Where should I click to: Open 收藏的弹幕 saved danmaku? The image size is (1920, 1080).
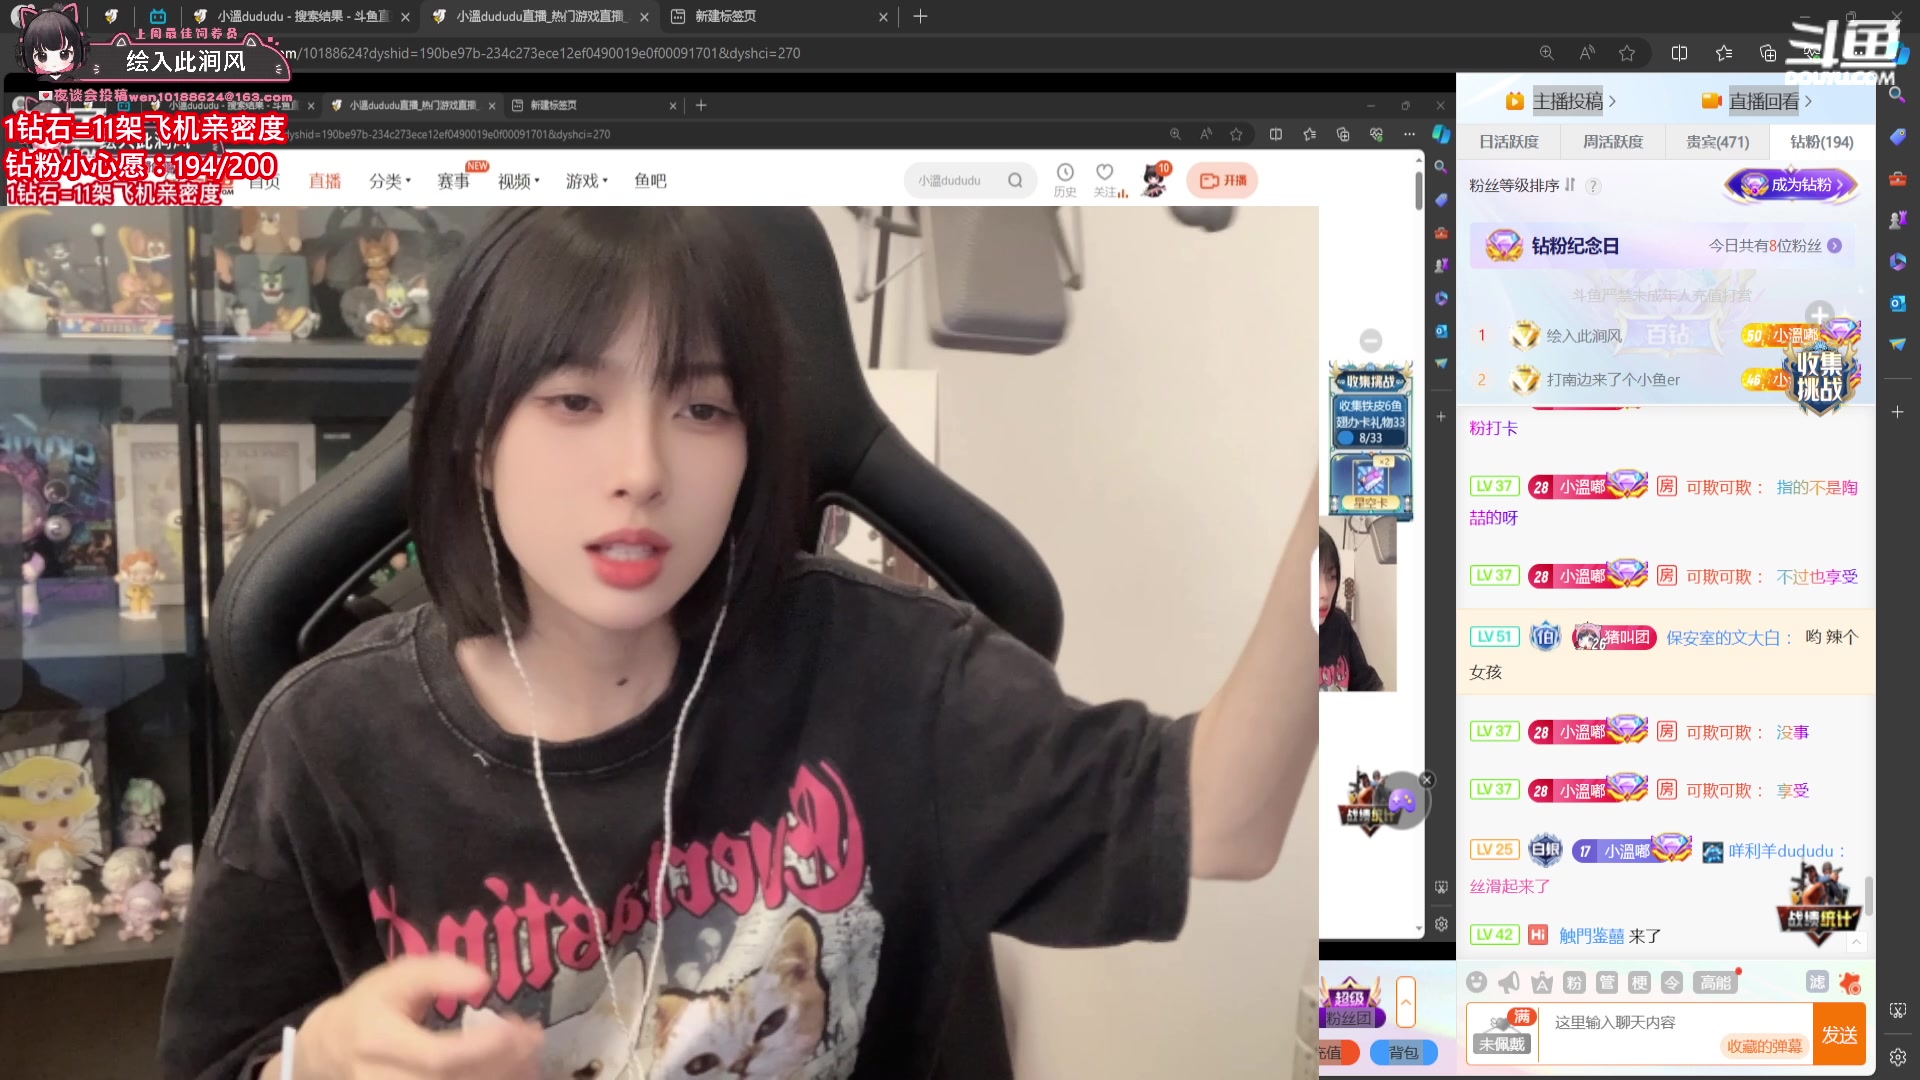point(1764,1046)
